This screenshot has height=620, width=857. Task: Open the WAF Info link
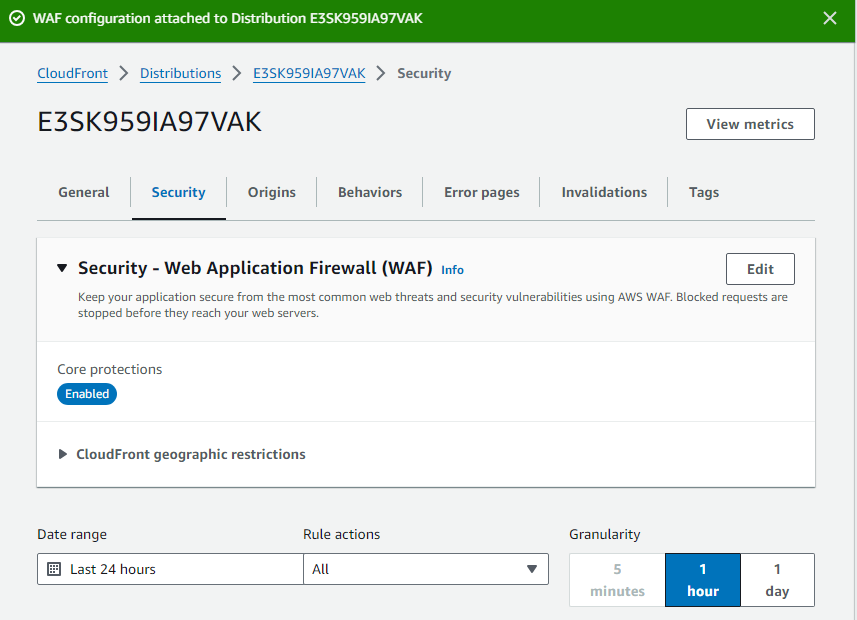point(452,270)
